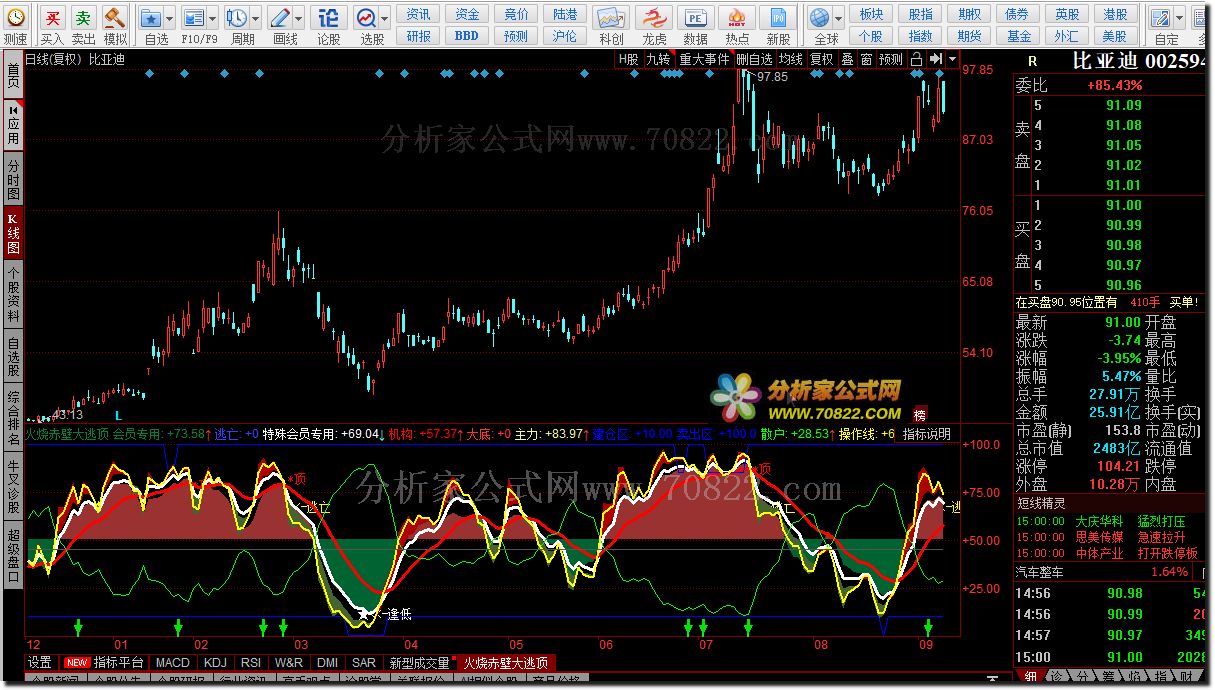Image resolution: width=1215 pixels, height=690 pixels.
Task: Open the 论股 stock discussion icon
Action: pyautogui.click(x=328, y=18)
